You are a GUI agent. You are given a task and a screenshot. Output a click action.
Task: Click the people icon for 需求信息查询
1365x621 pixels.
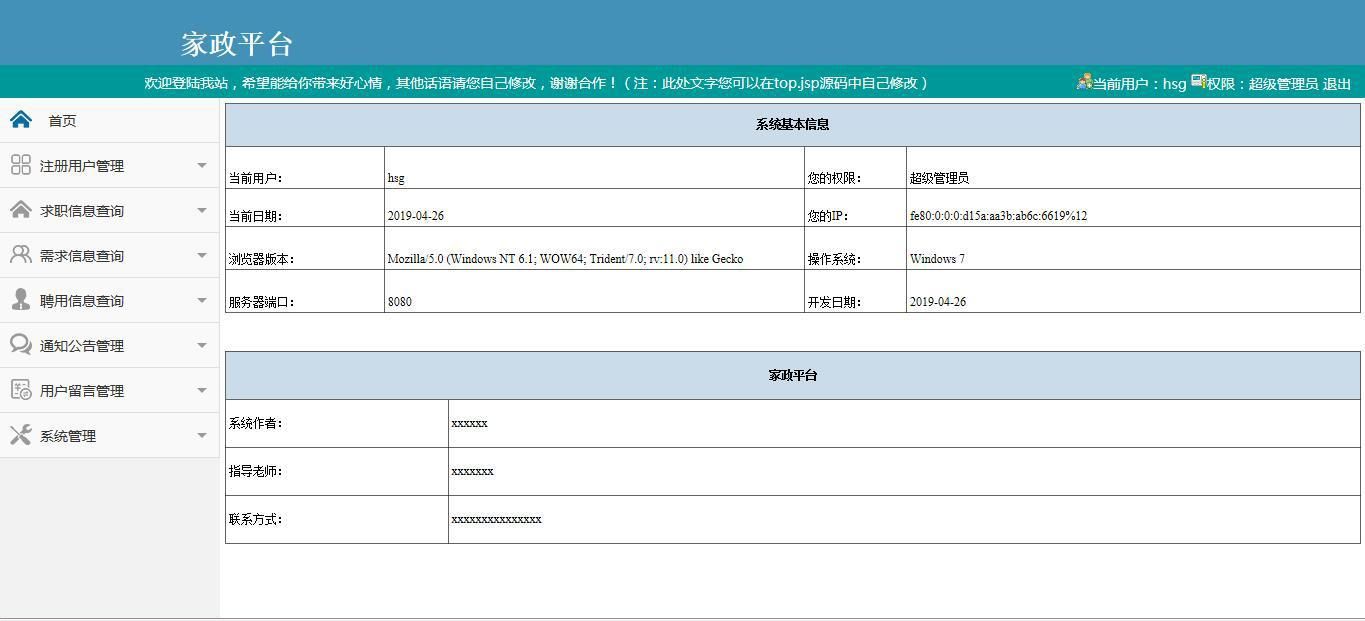pos(21,254)
